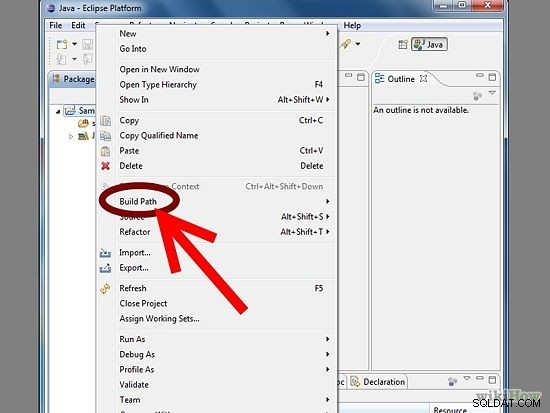The image size is (550, 413).
Task: Maximize the Outline view panel
Action: click(492, 77)
